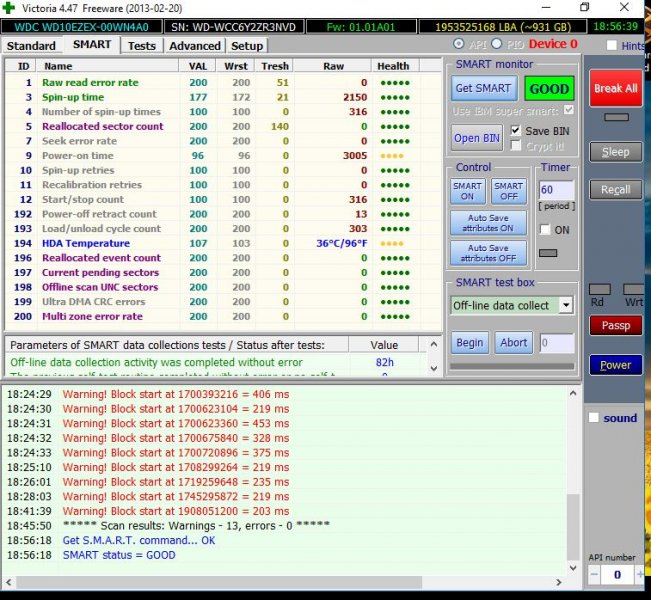
Task: Enable Auto Save attributes ON
Action: 488,222
